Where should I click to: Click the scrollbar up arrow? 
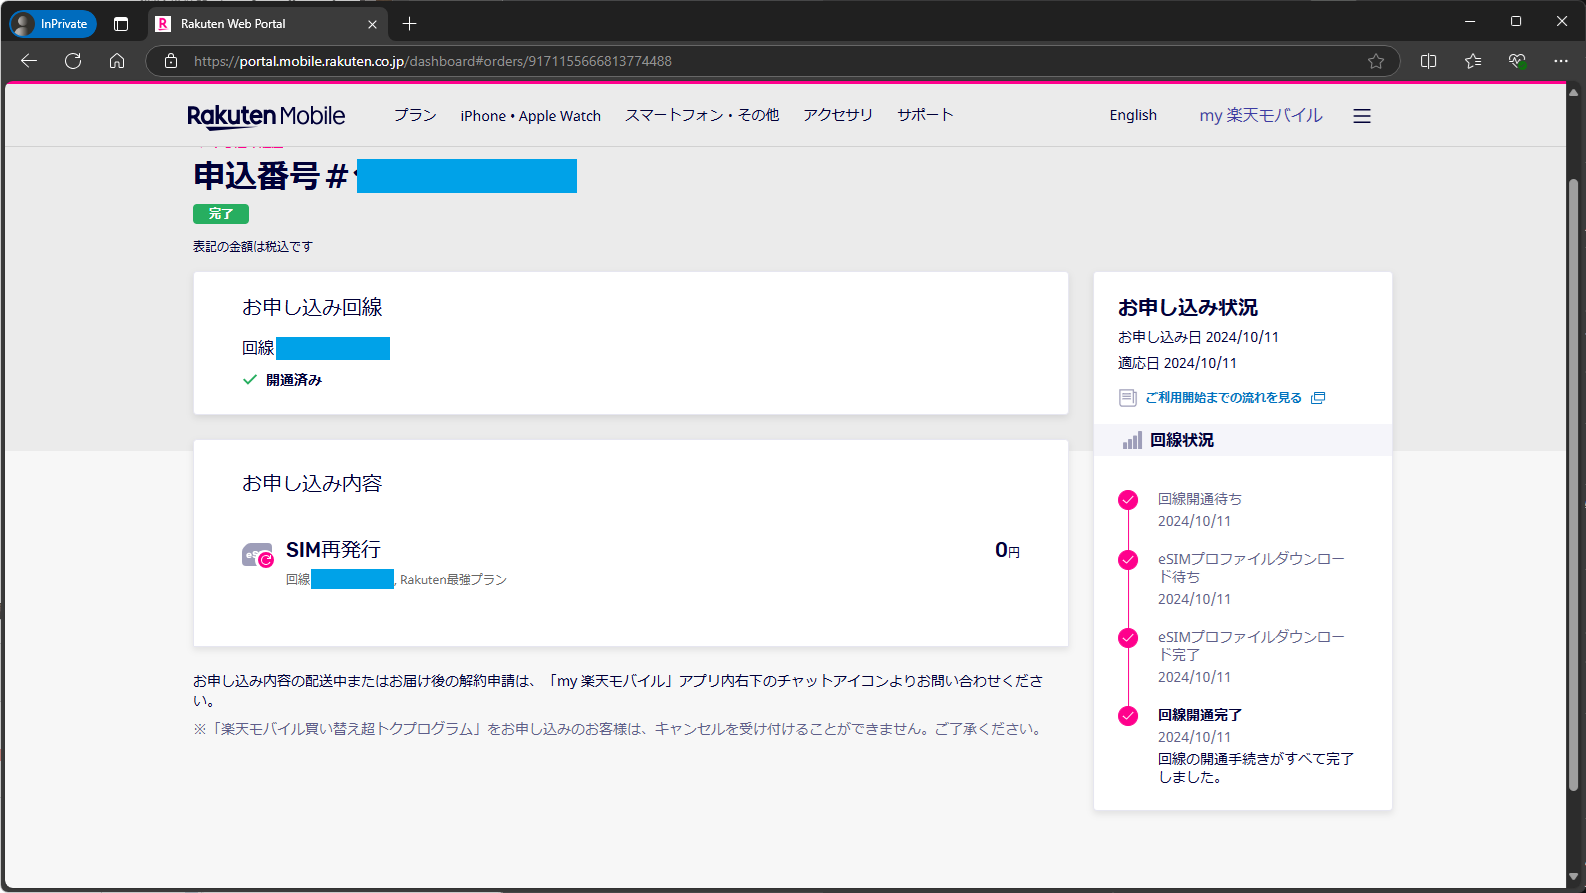(1574, 93)
